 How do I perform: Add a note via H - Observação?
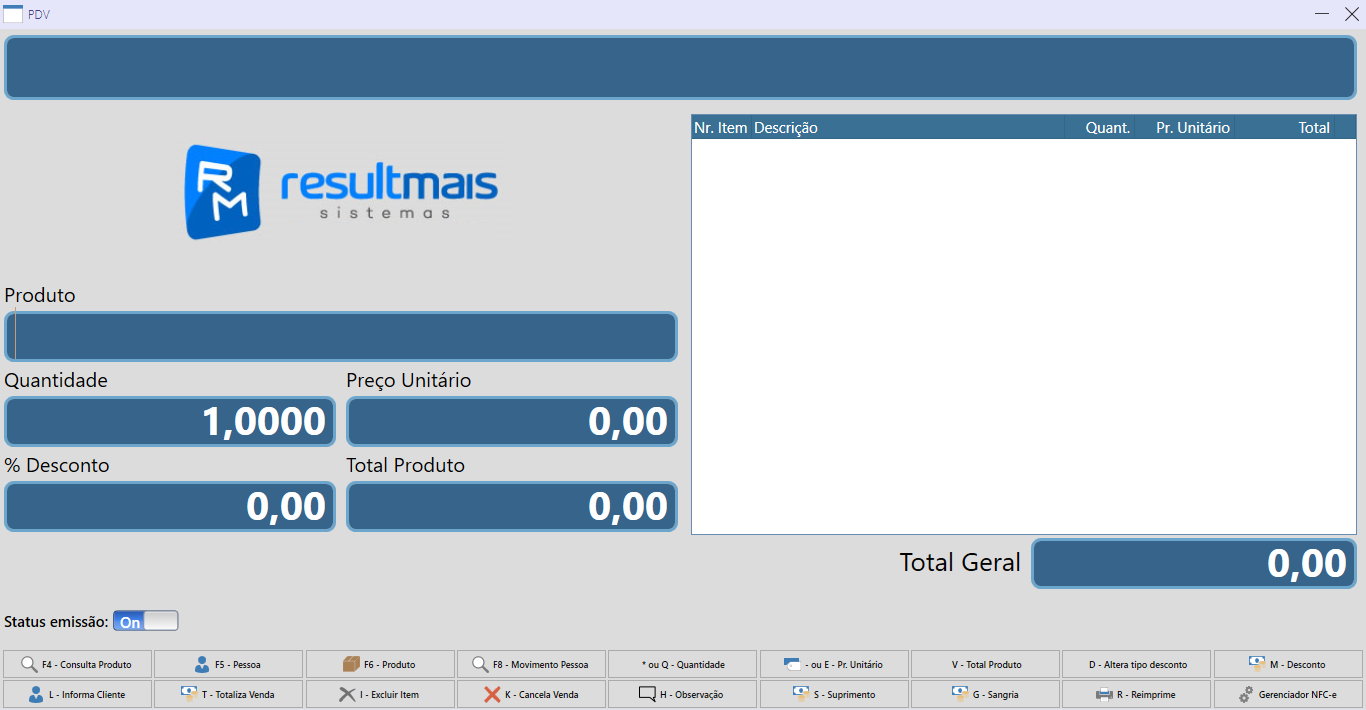pos(682,694)
